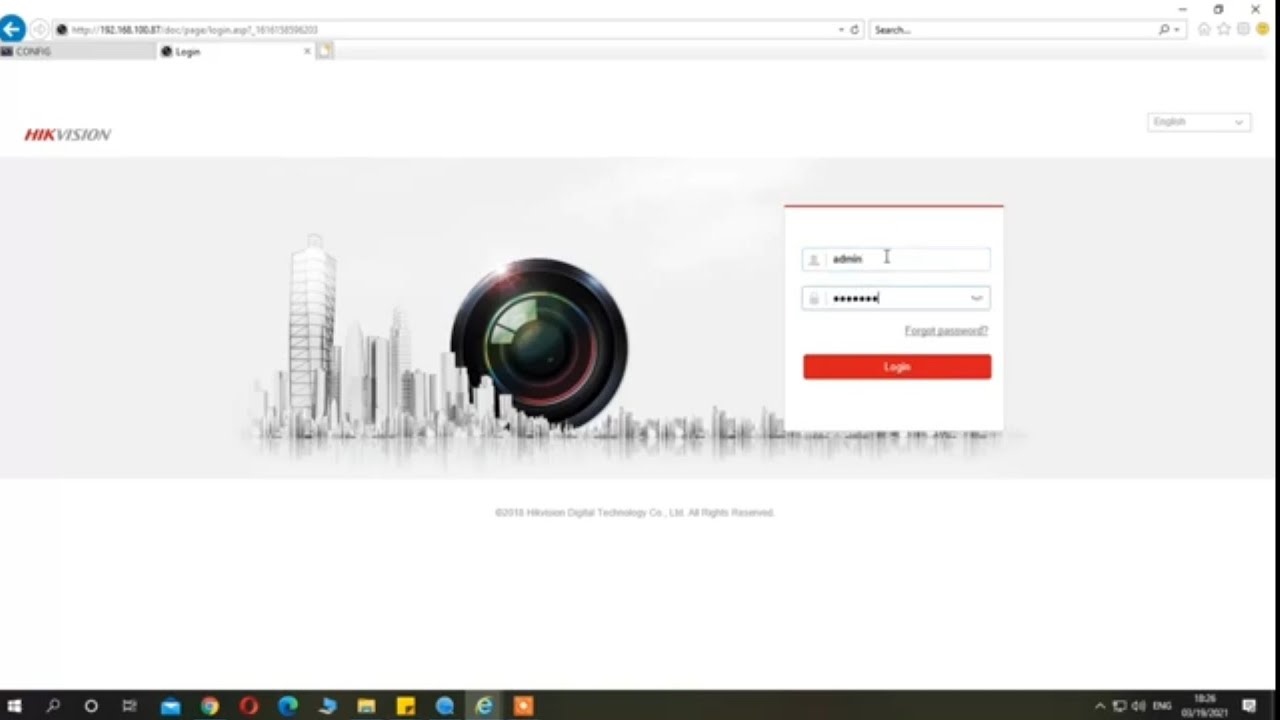Click the Forgot password? link
Image resolution: width=1280 pixels, height=720 pixels.
[x=946, y=331]
